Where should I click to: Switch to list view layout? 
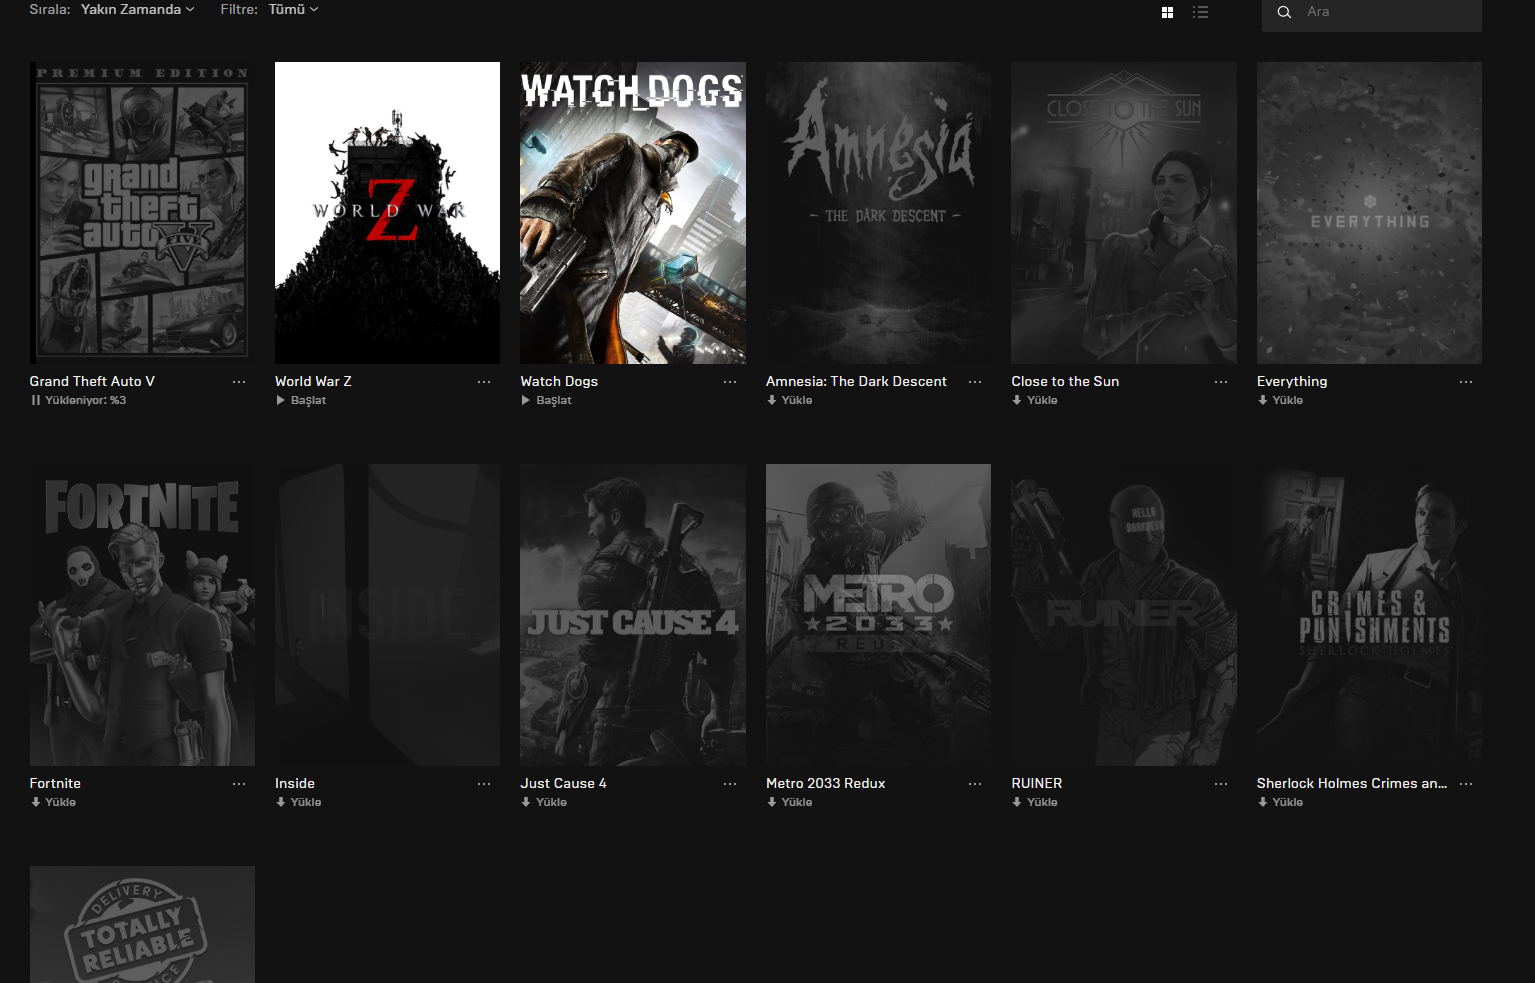pyautogui.click(x=1201, y=12)
